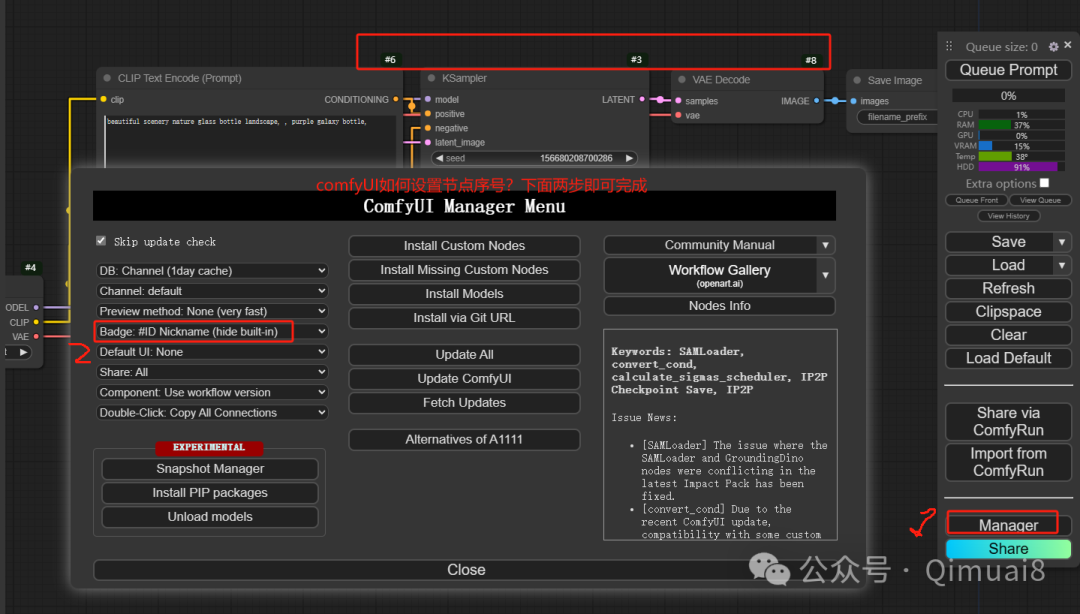Open Snapshot Manager
The height and width of the screenshot is (614, 1080).
[x=210, y=469]
